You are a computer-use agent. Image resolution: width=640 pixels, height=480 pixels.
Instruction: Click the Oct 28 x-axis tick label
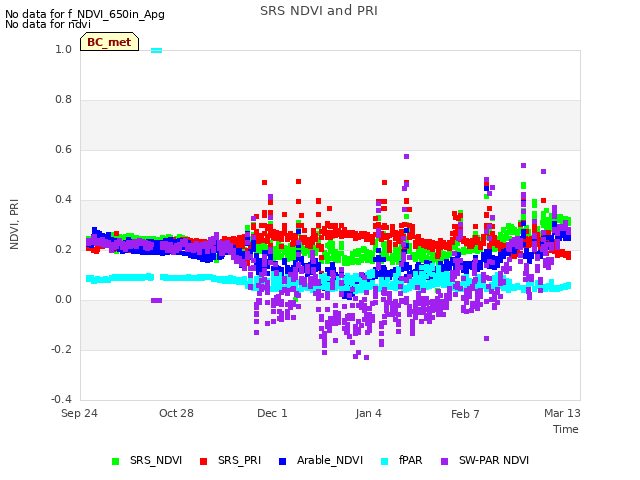(176, 413)
